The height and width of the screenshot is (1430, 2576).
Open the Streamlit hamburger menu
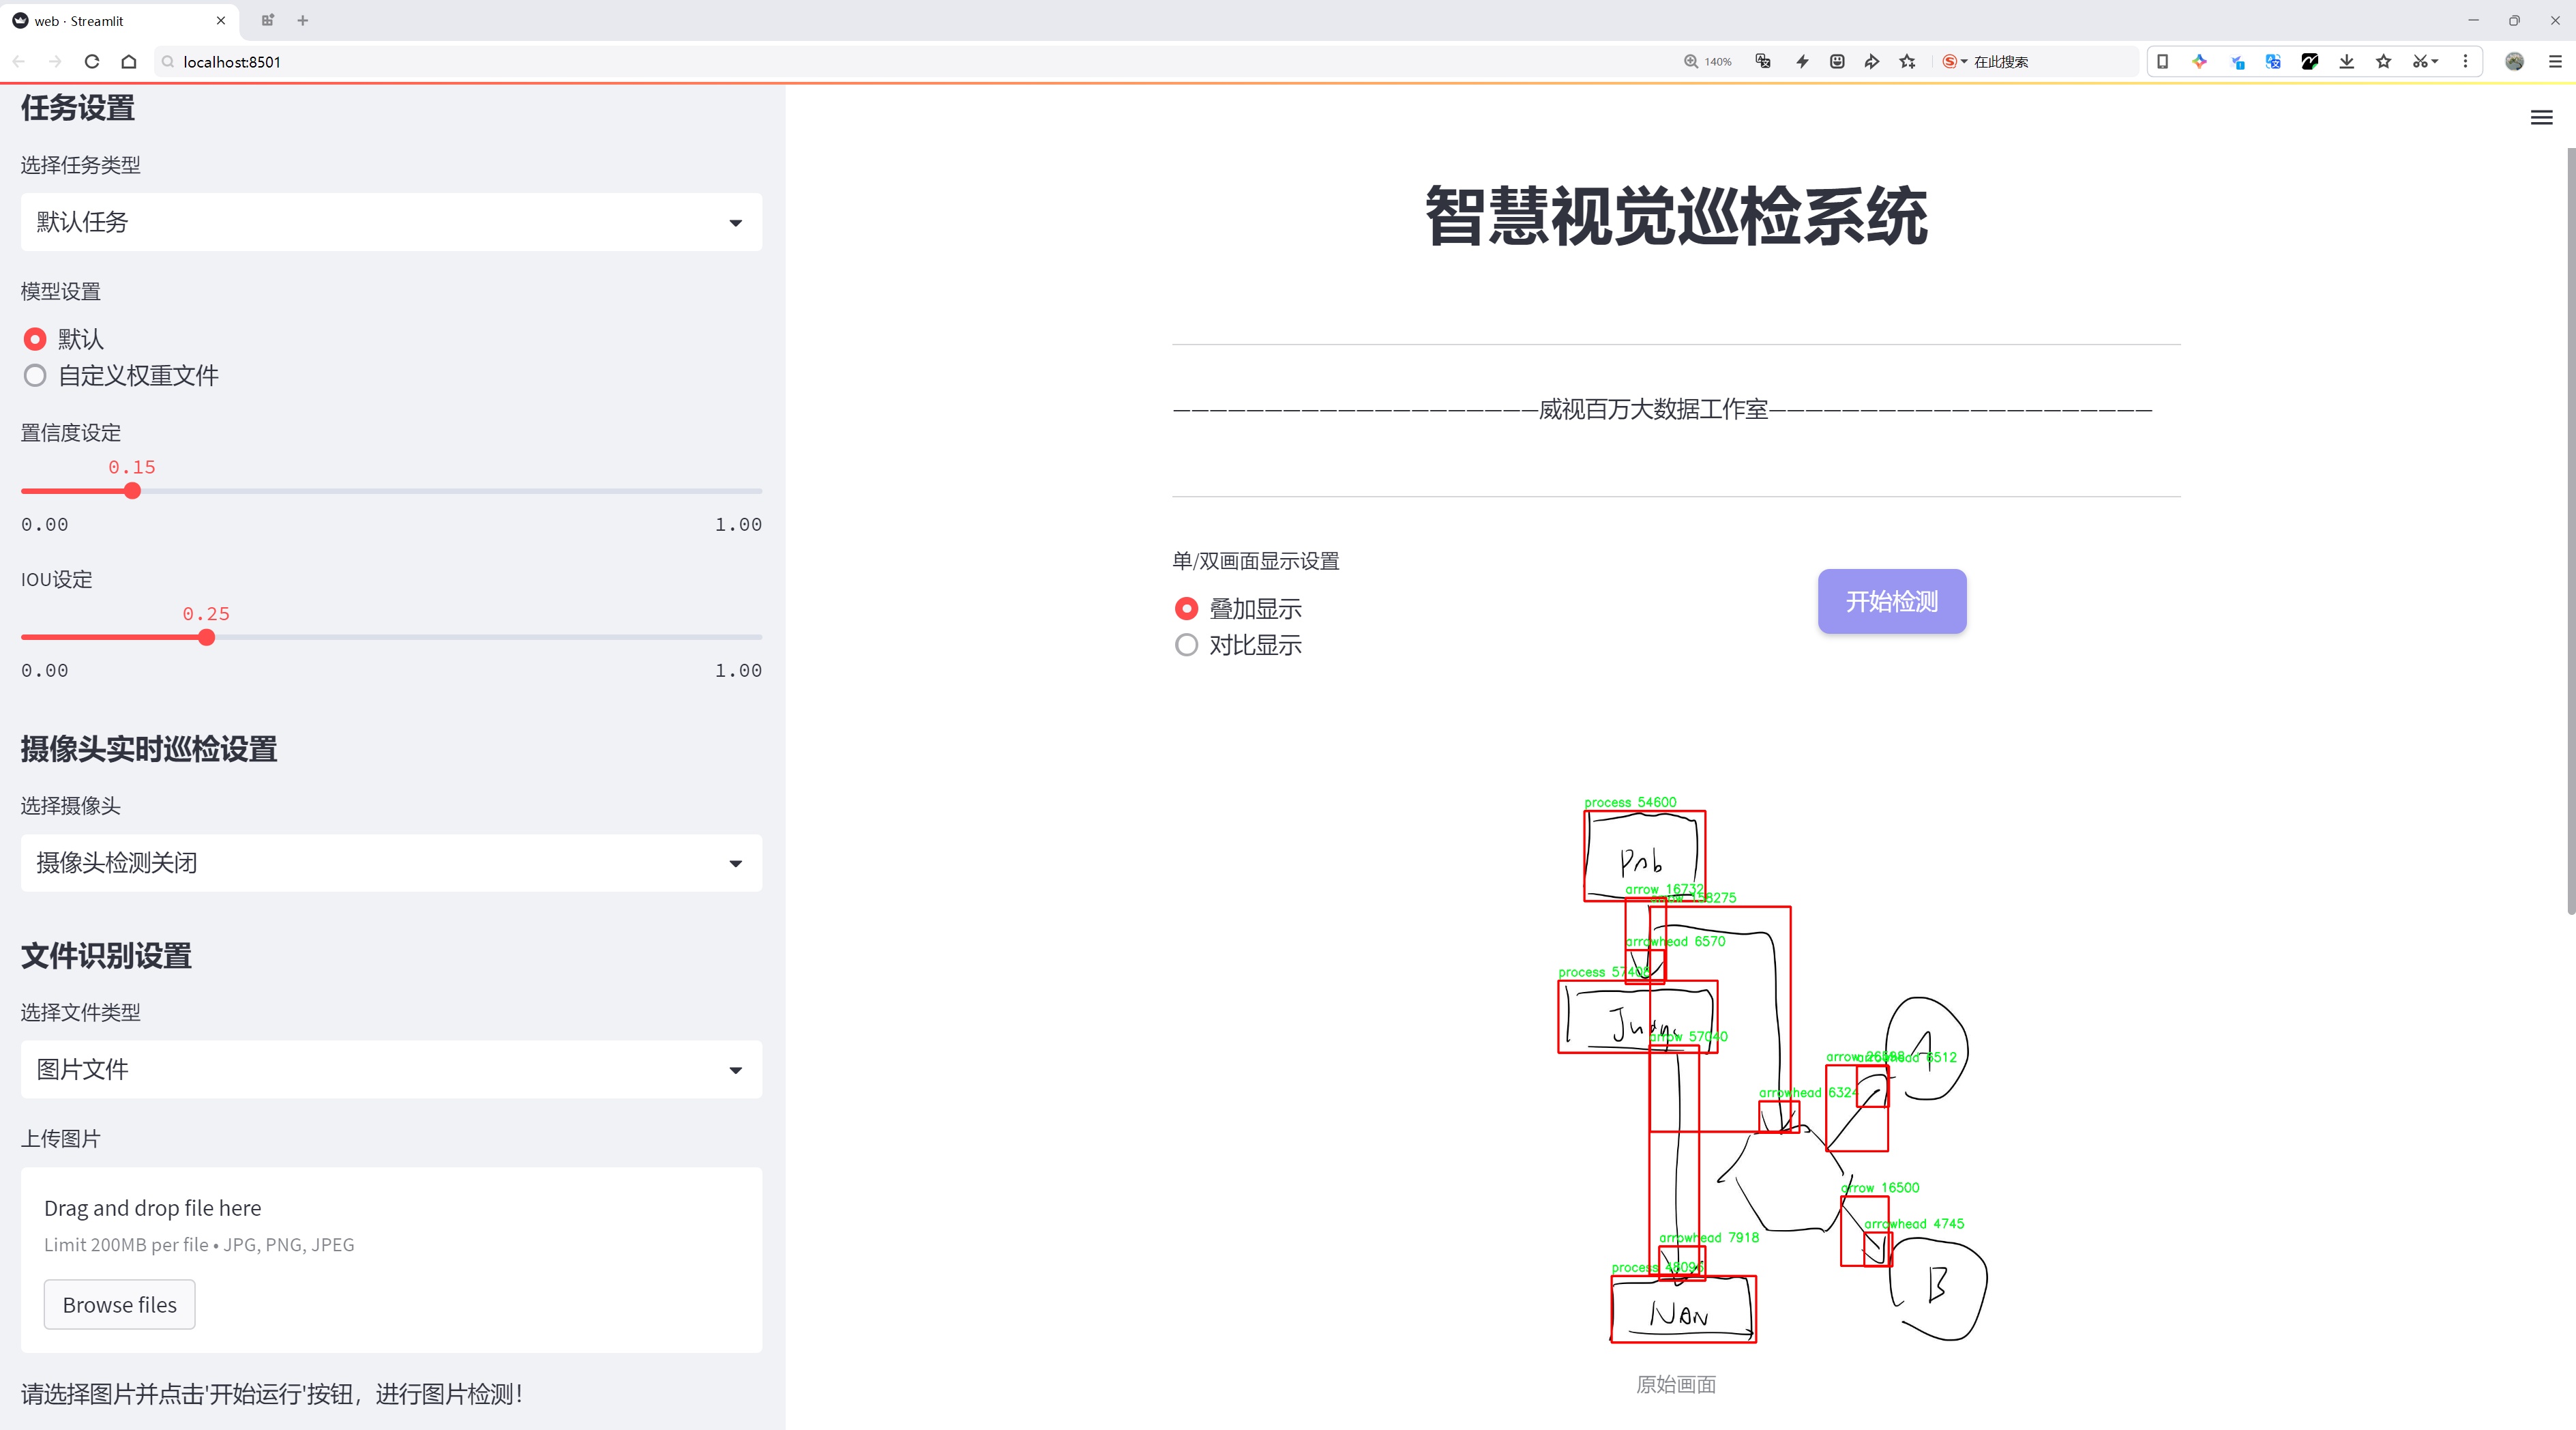tap(2541, 118)
